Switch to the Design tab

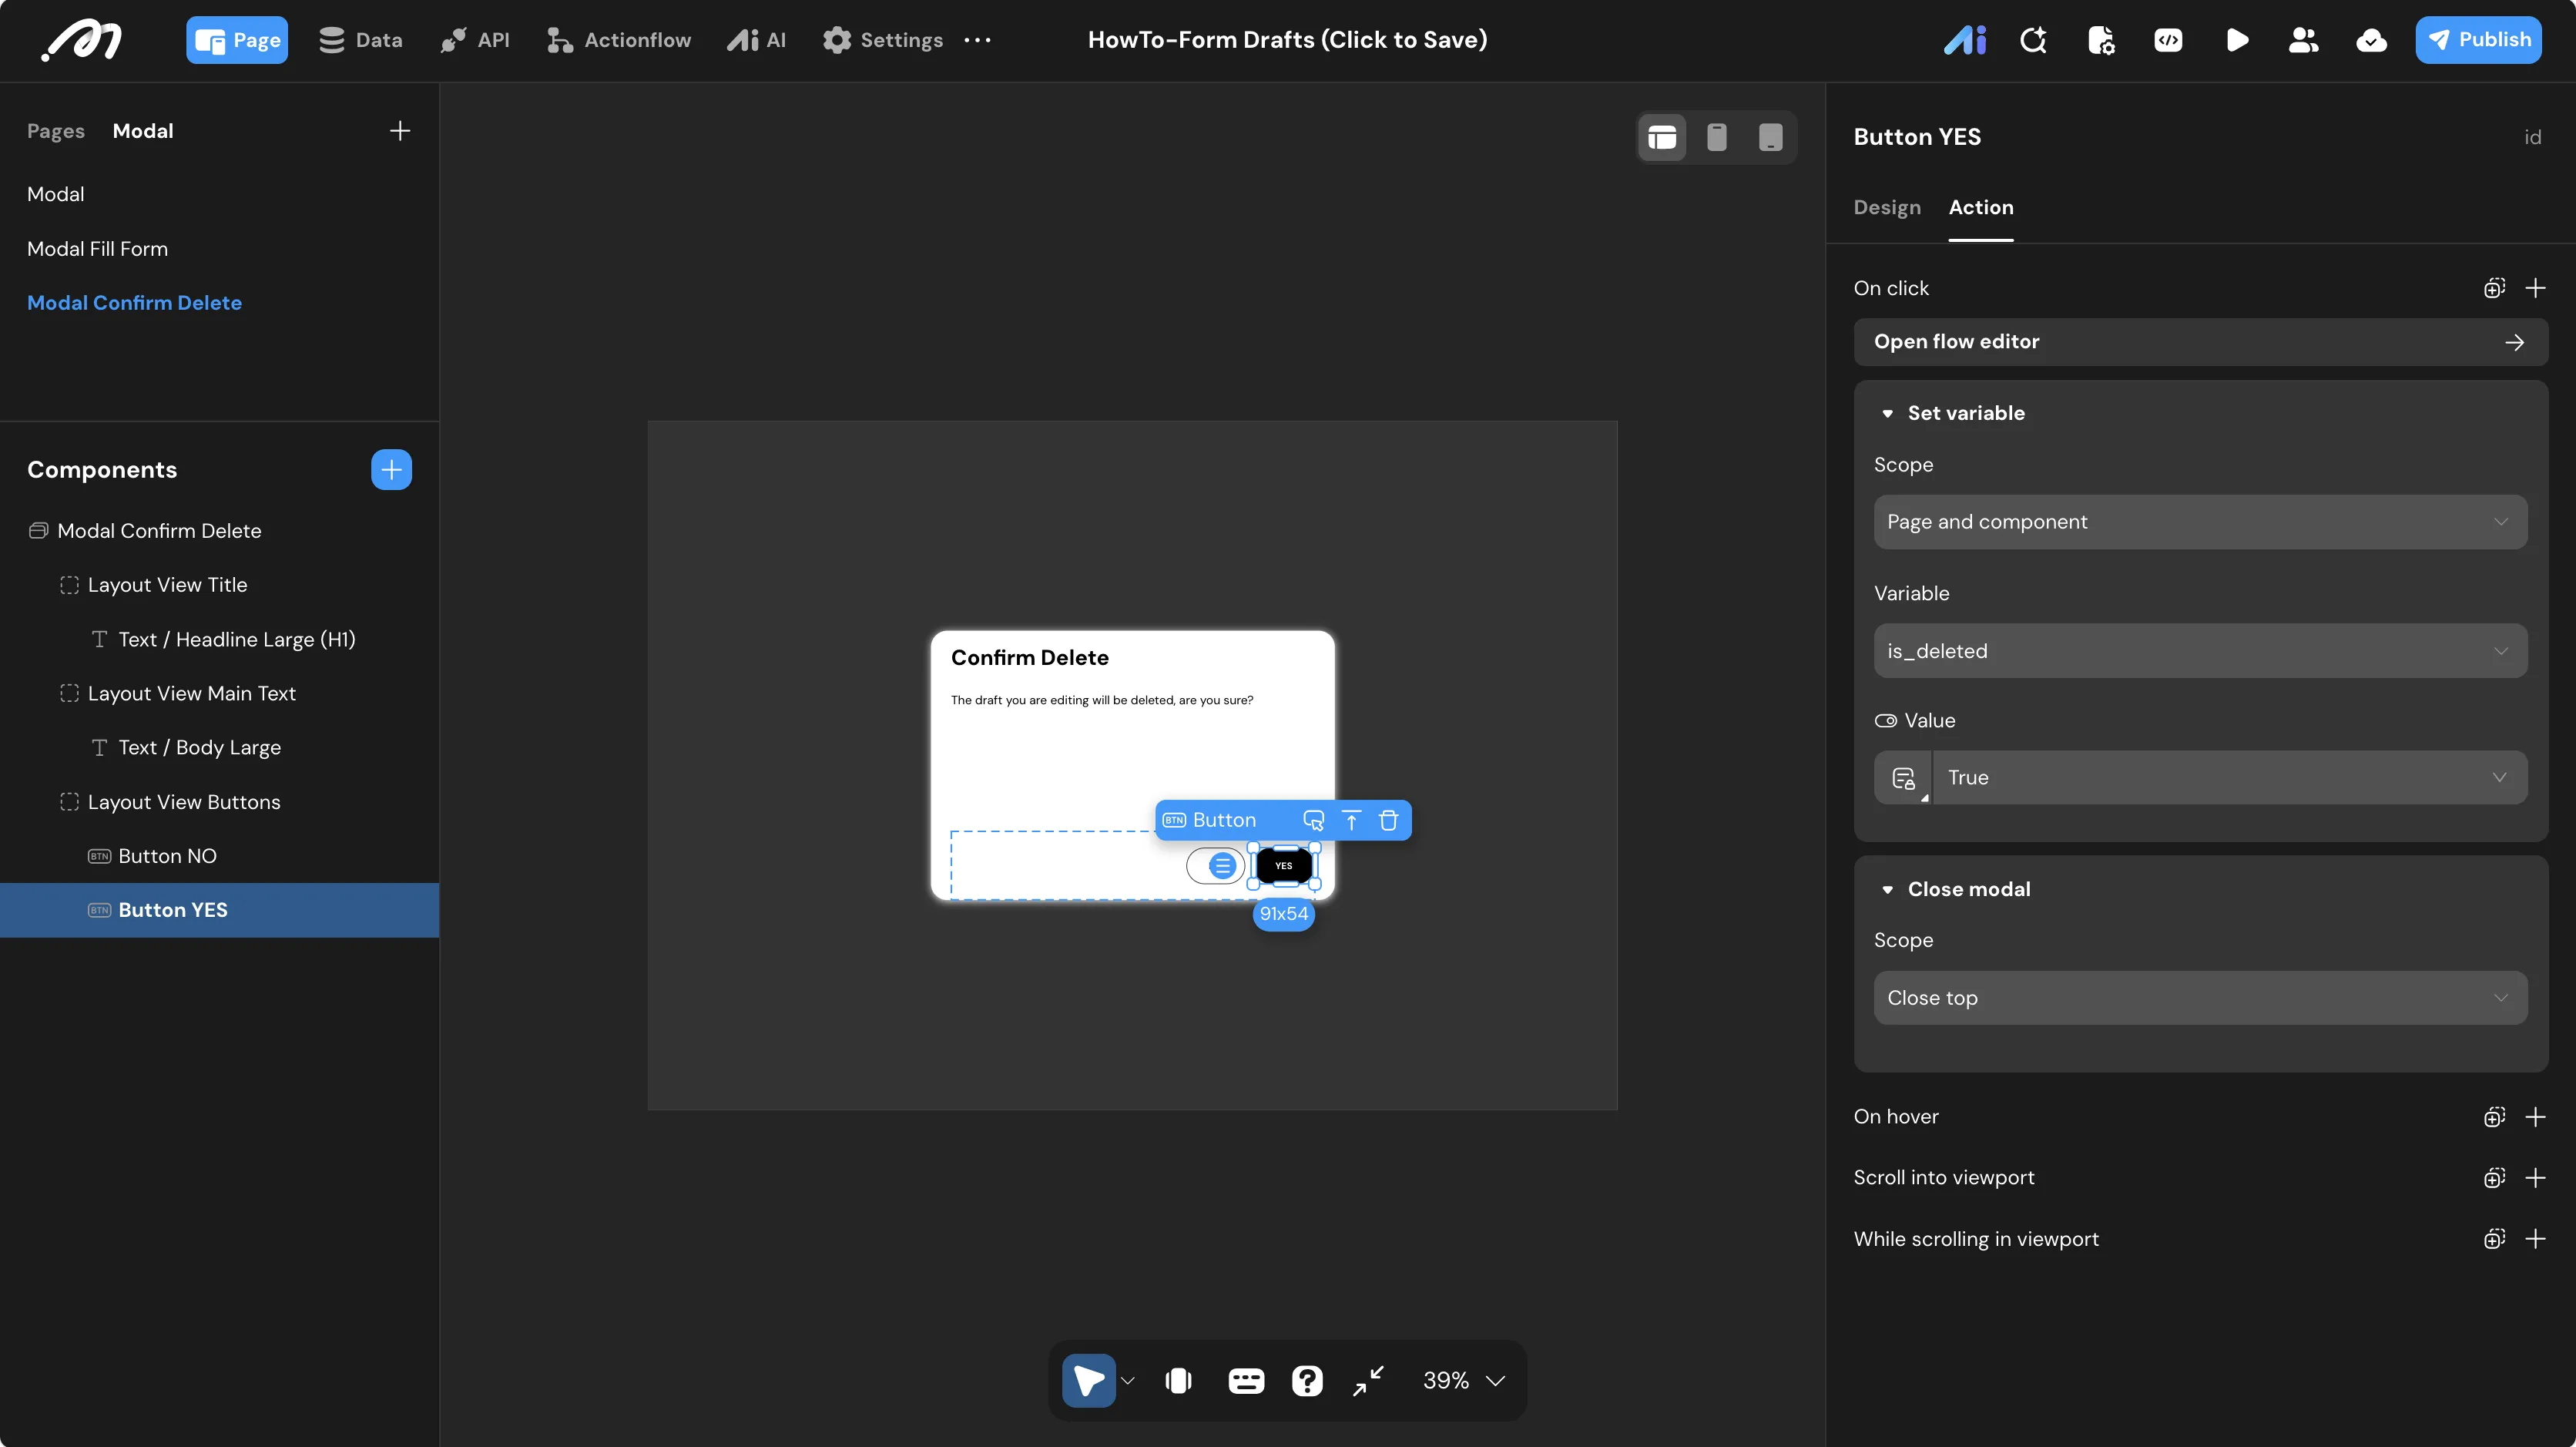(x=1887, y=207)
